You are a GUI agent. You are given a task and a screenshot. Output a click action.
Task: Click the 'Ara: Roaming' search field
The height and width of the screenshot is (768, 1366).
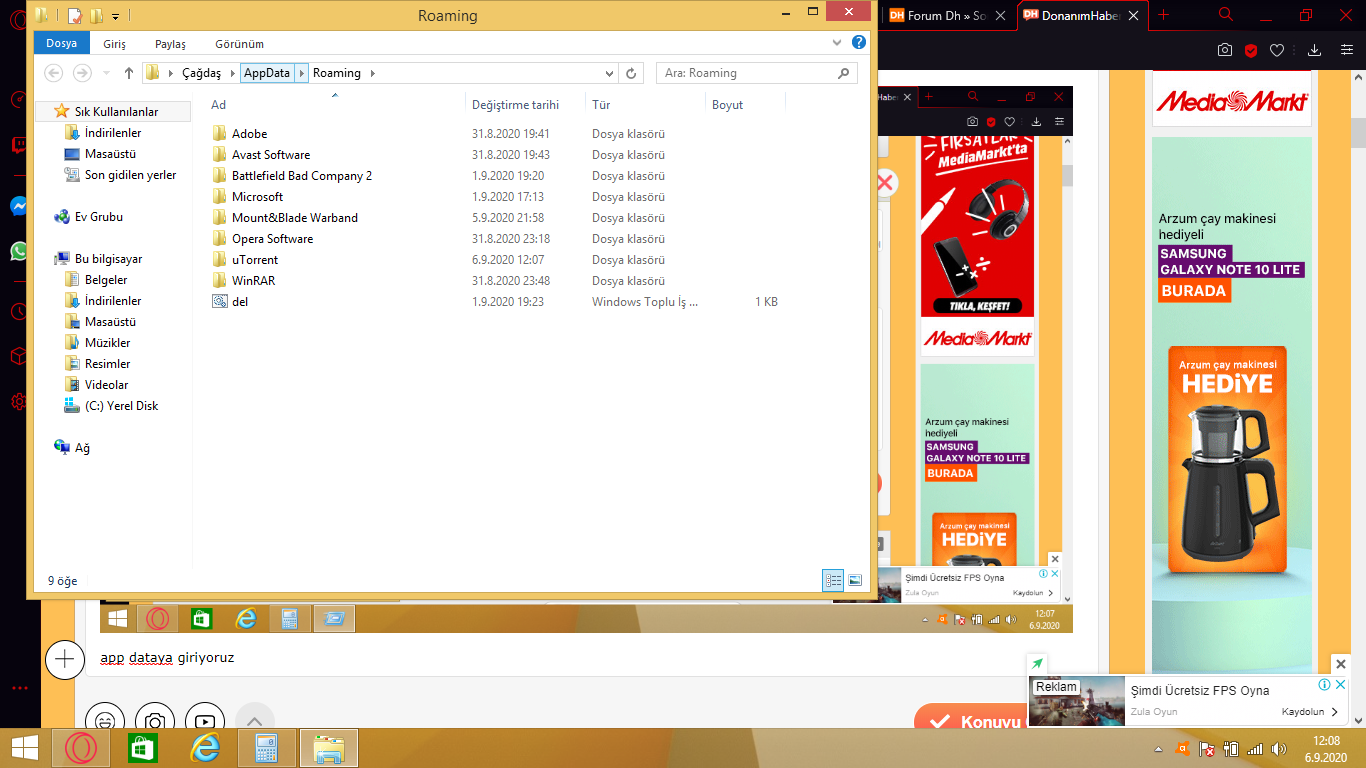click(x=756, y=73)
